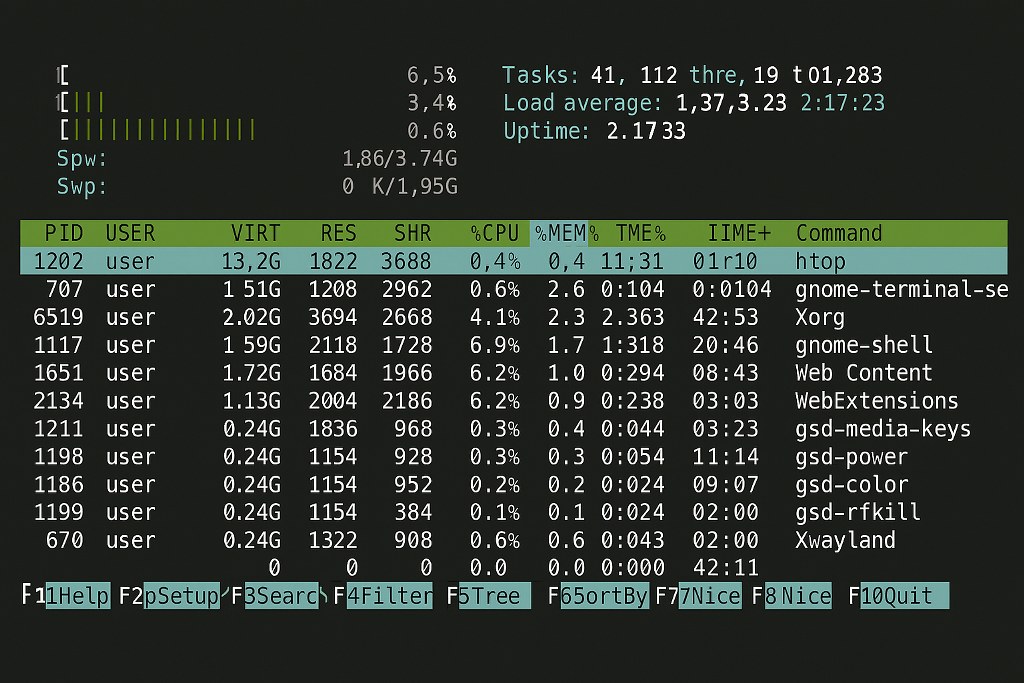Image resolution: width=1024 pixels, height=683 pixels.
Task: Select the gsd-color process row
Action: pos(513,484)
